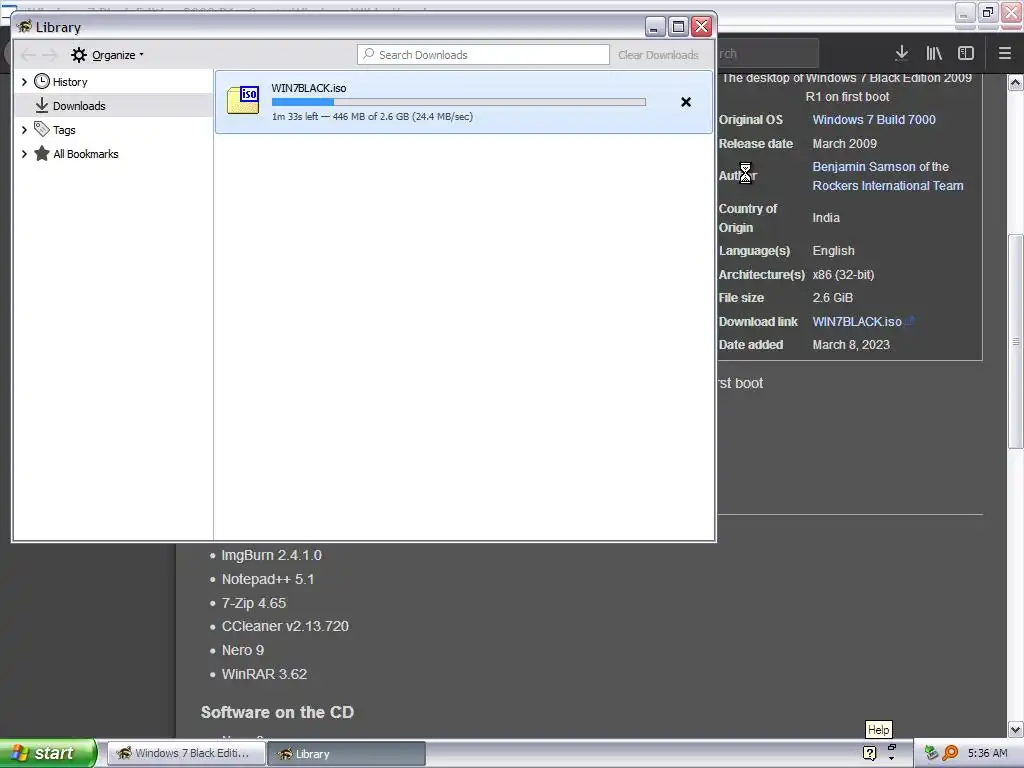Screen dimensions: 1024x768
Task: Switch to Windows 7 Black Edition taskbar item
Action: click(x=185, y=753)
